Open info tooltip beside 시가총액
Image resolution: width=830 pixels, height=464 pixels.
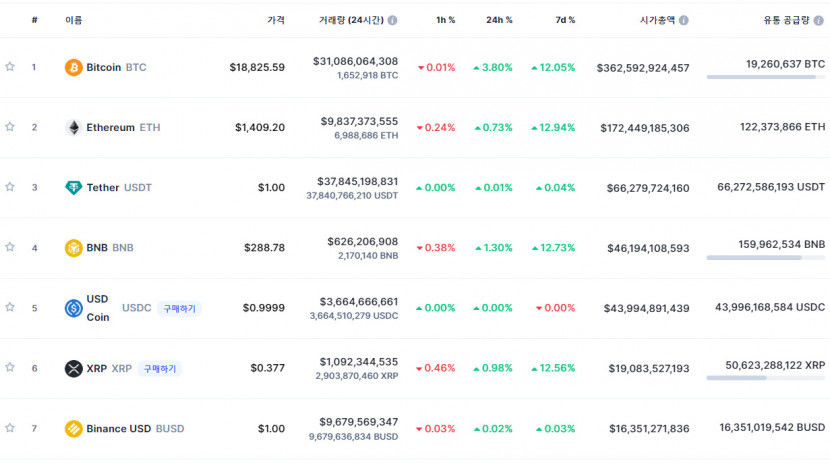684,20
